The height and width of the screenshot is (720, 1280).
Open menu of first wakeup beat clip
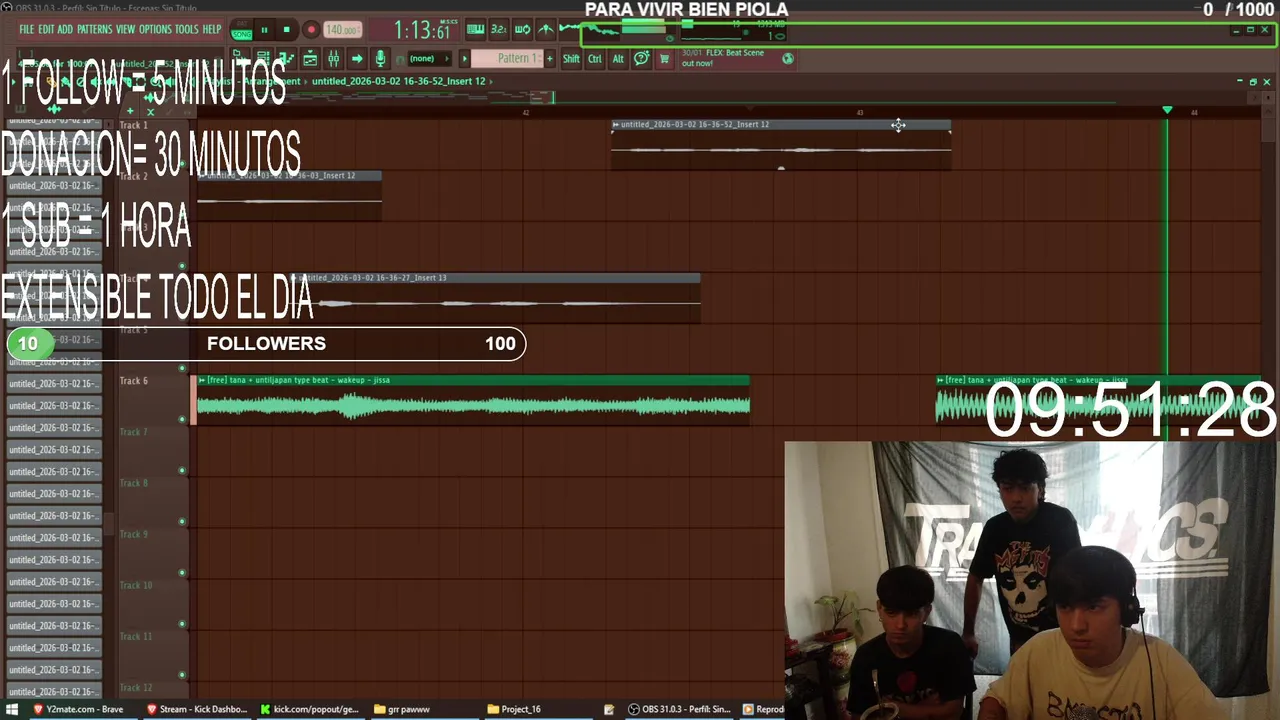click(202, 380)
